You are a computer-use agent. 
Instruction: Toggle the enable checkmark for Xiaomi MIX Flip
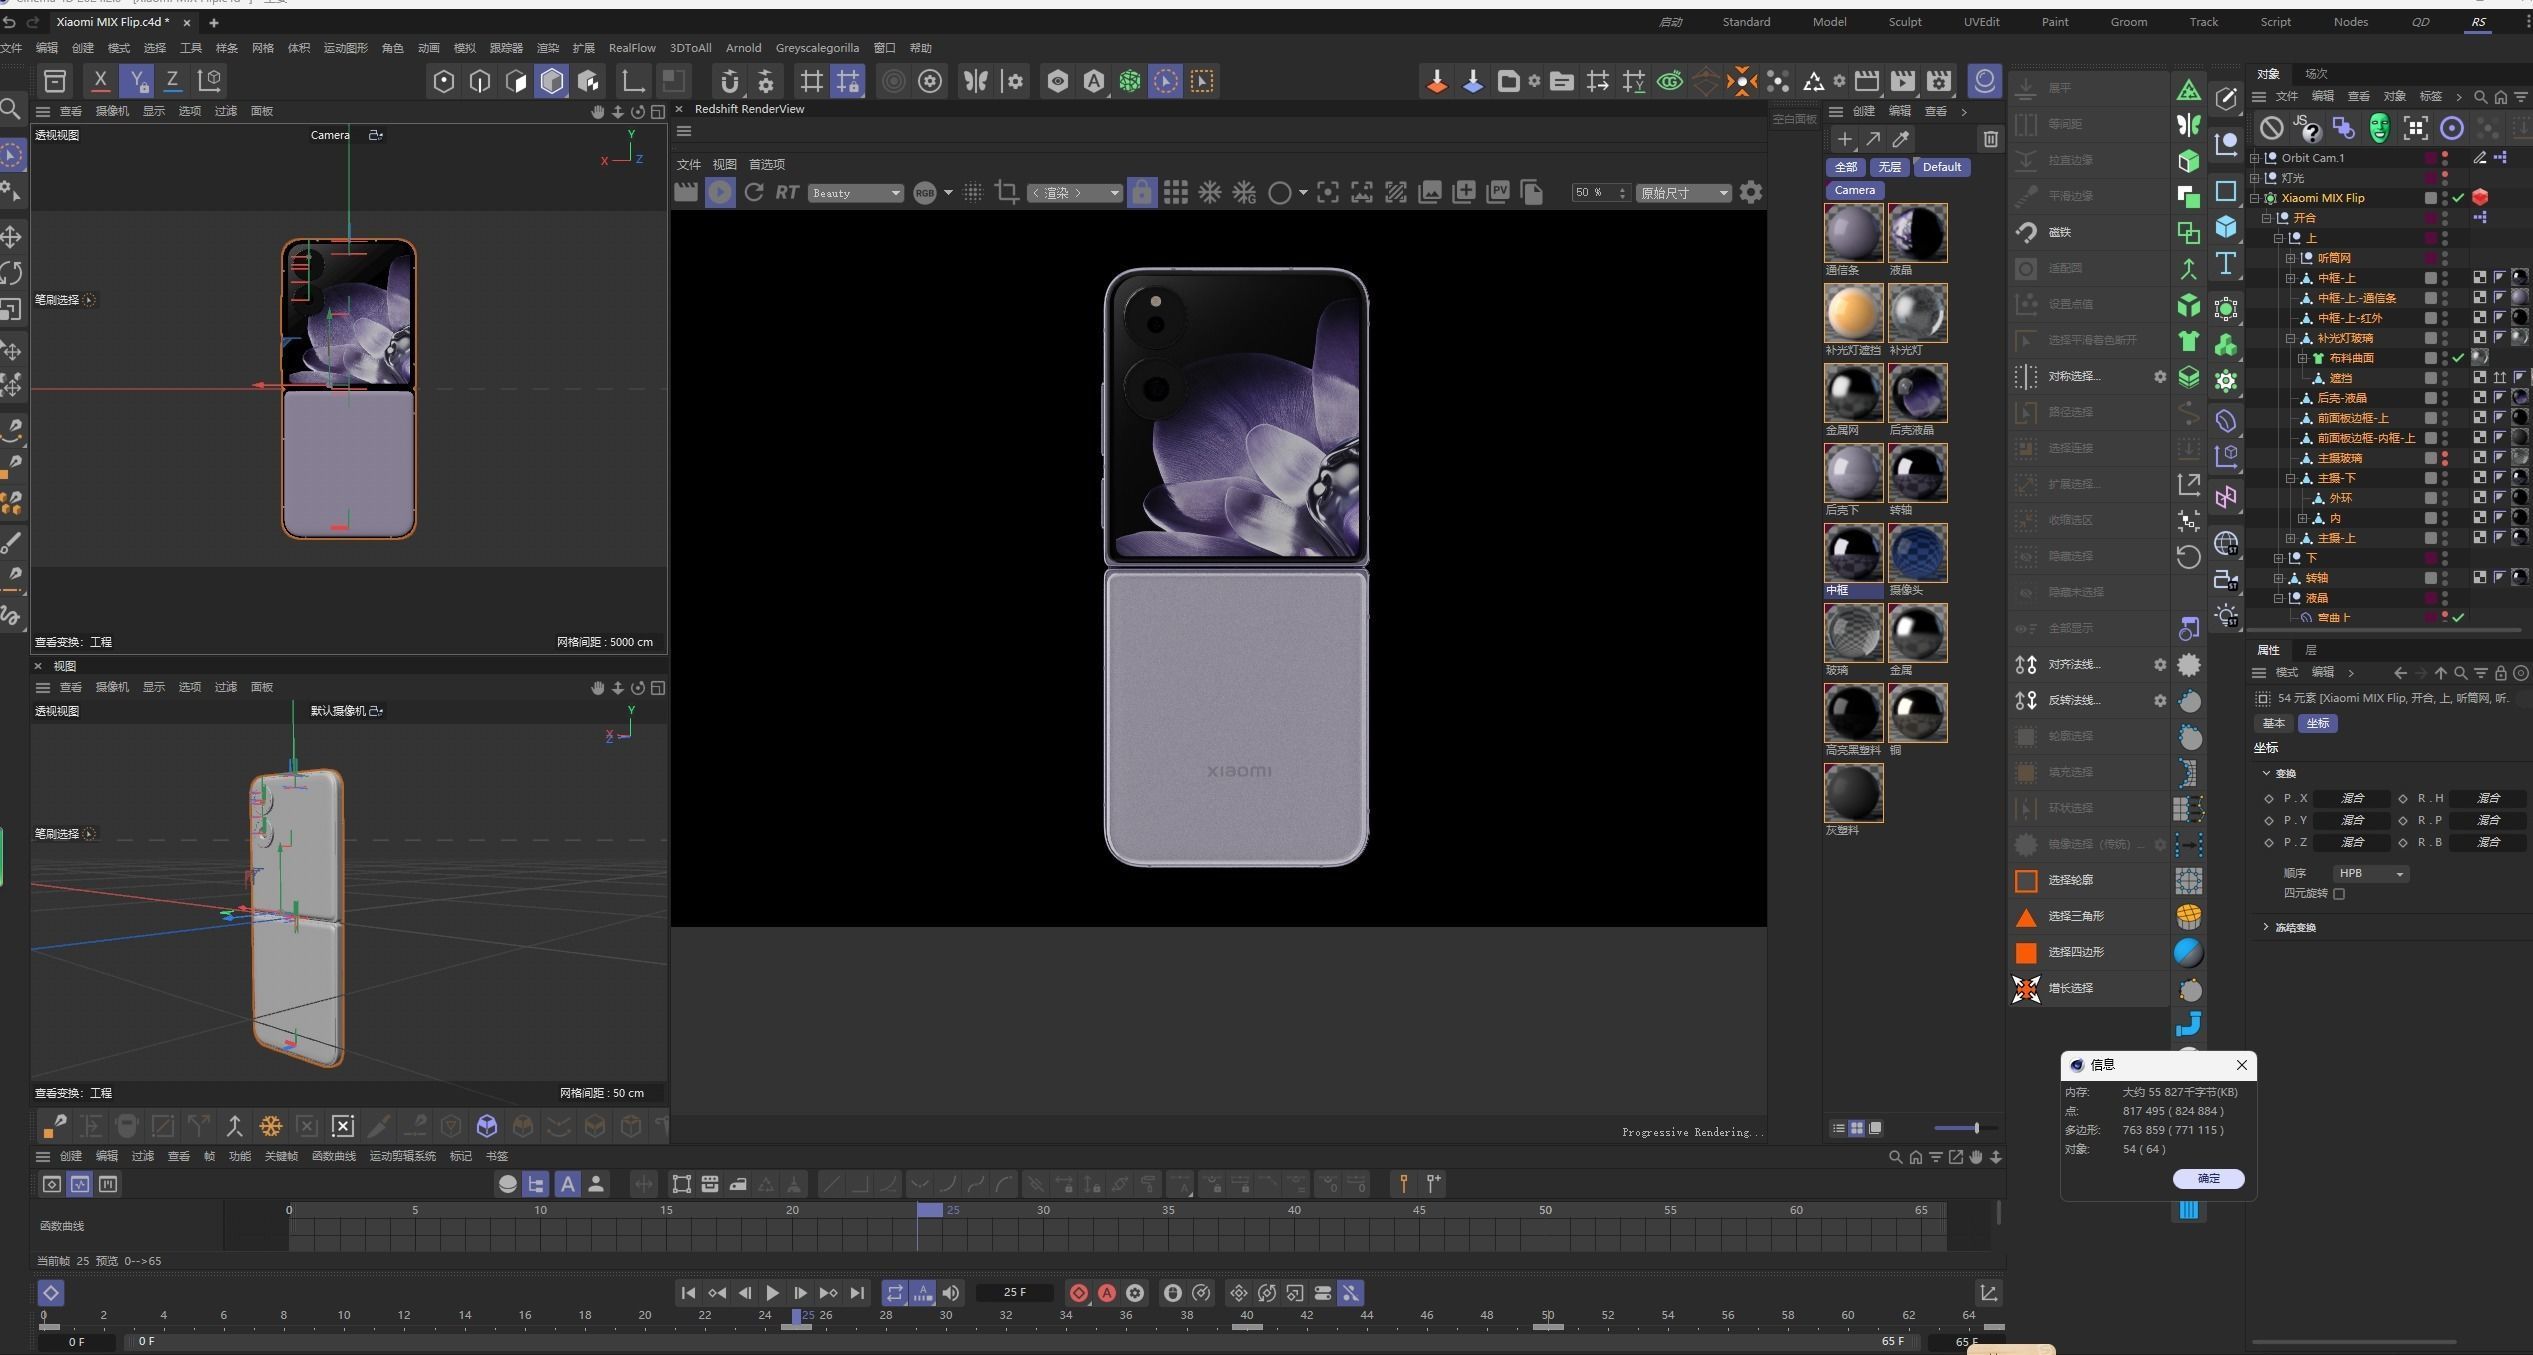[x=2458, y=198]
